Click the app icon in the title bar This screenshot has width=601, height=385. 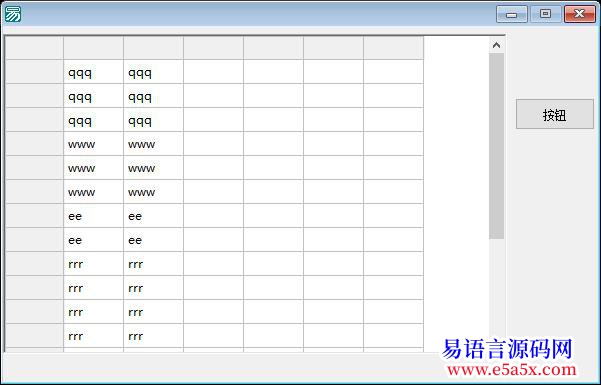pyautogui.click(x=13, y=14)
